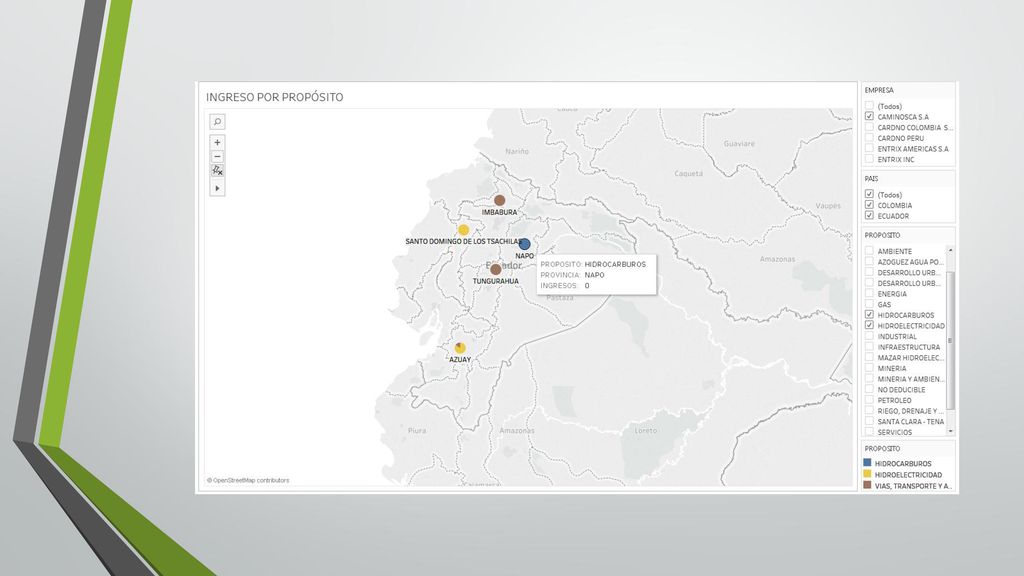Screen dimensions: 1024x576
Task: Click the TUNGURAHUA province label
Action: click(496, 281)
